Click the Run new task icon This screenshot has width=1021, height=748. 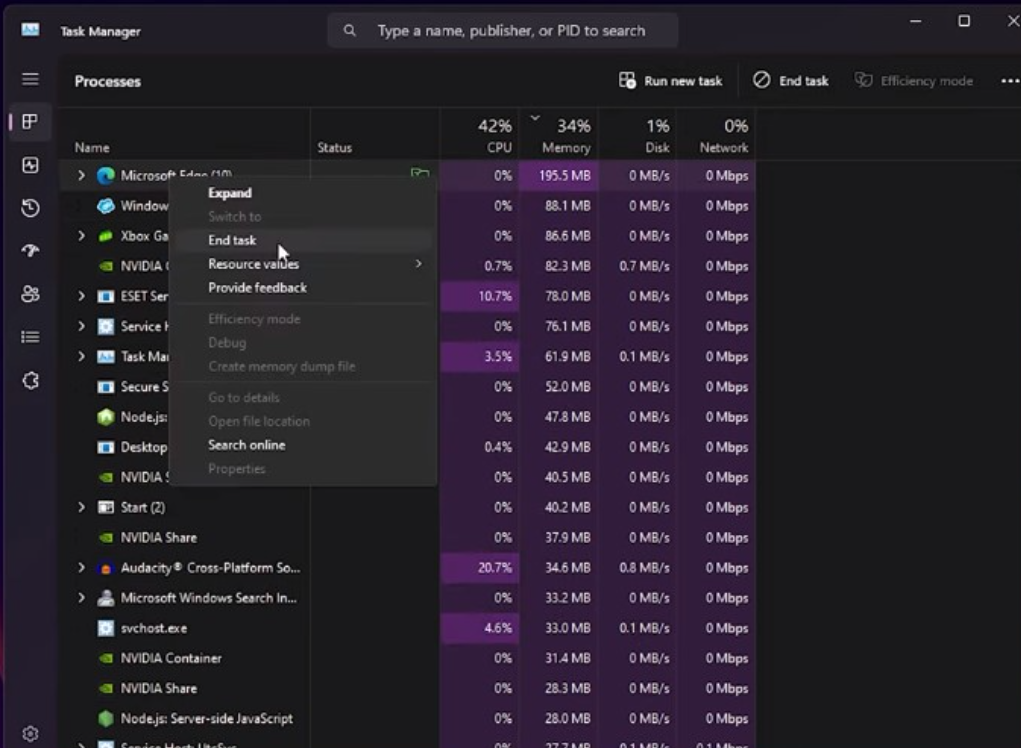(627, 81)
